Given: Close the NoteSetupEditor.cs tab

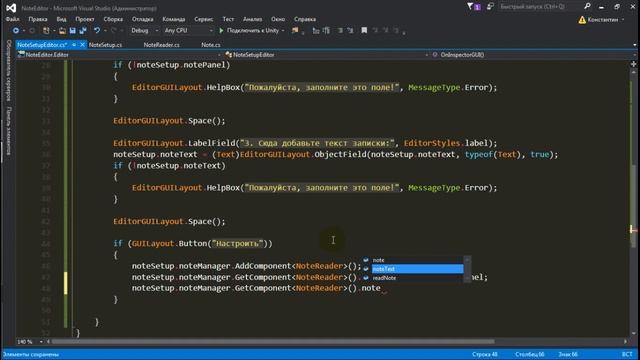Looking at the screenshot, I should (x=82, y=45).
